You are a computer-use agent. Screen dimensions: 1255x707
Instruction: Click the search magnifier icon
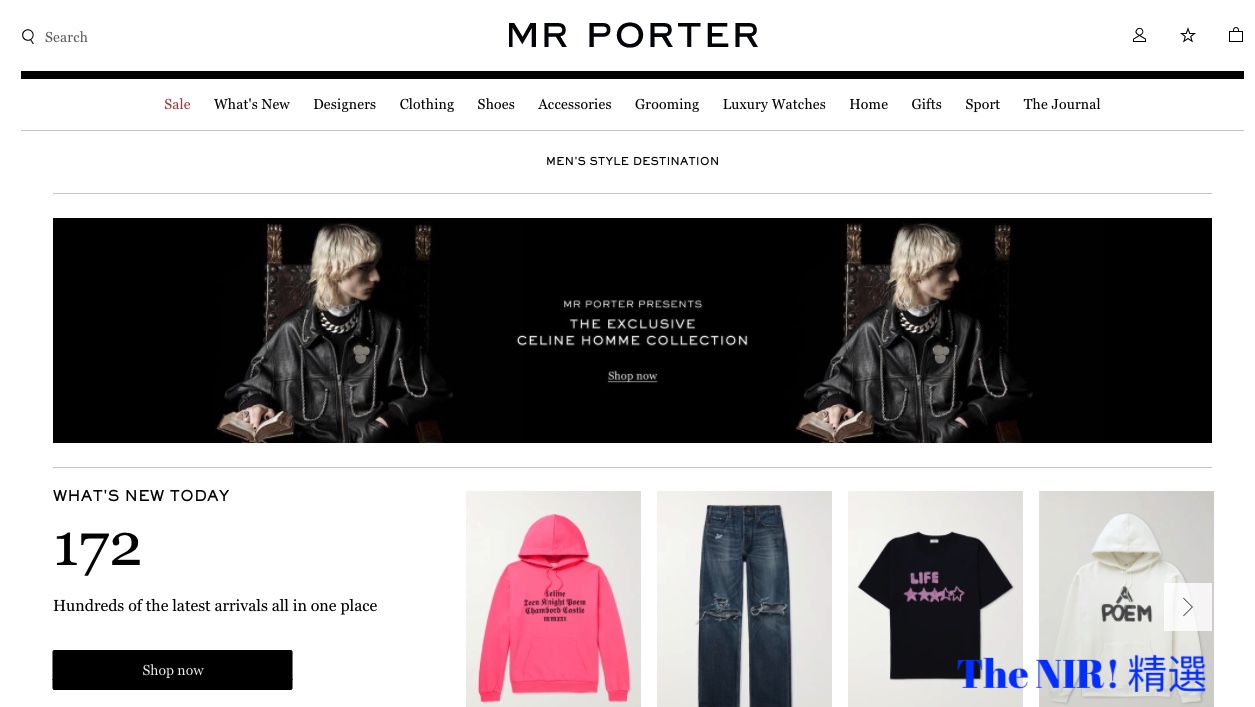click(x=28, y=37)
